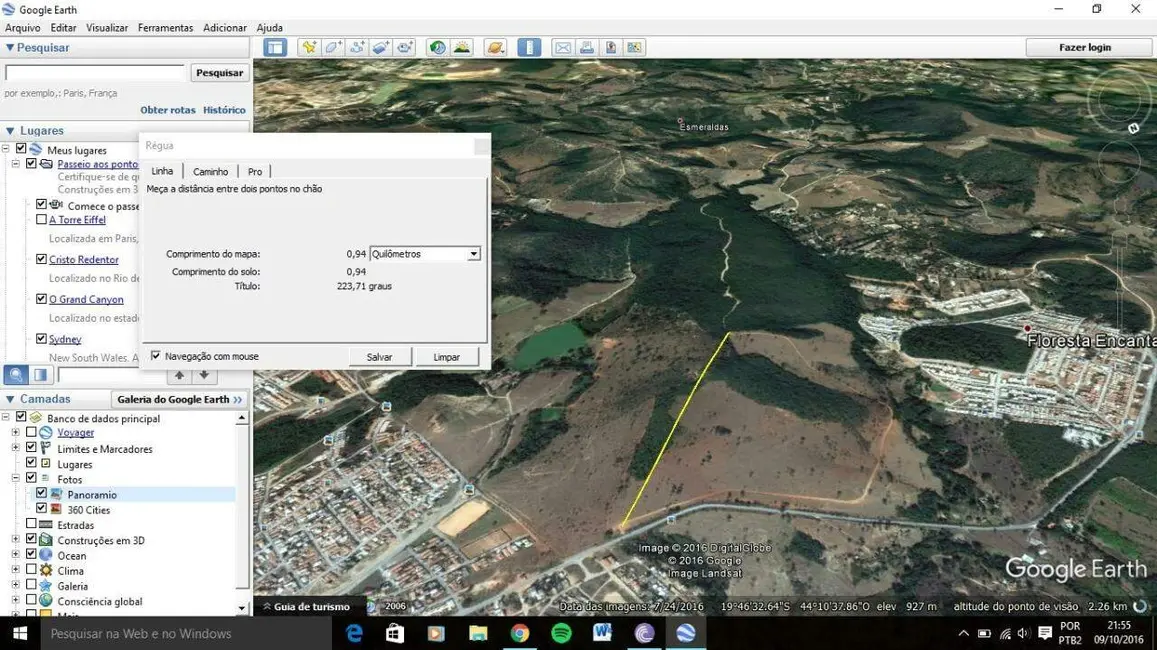Screen dimensions: 1157x650
Task: Click the search input field
Action: pos(95,73)
